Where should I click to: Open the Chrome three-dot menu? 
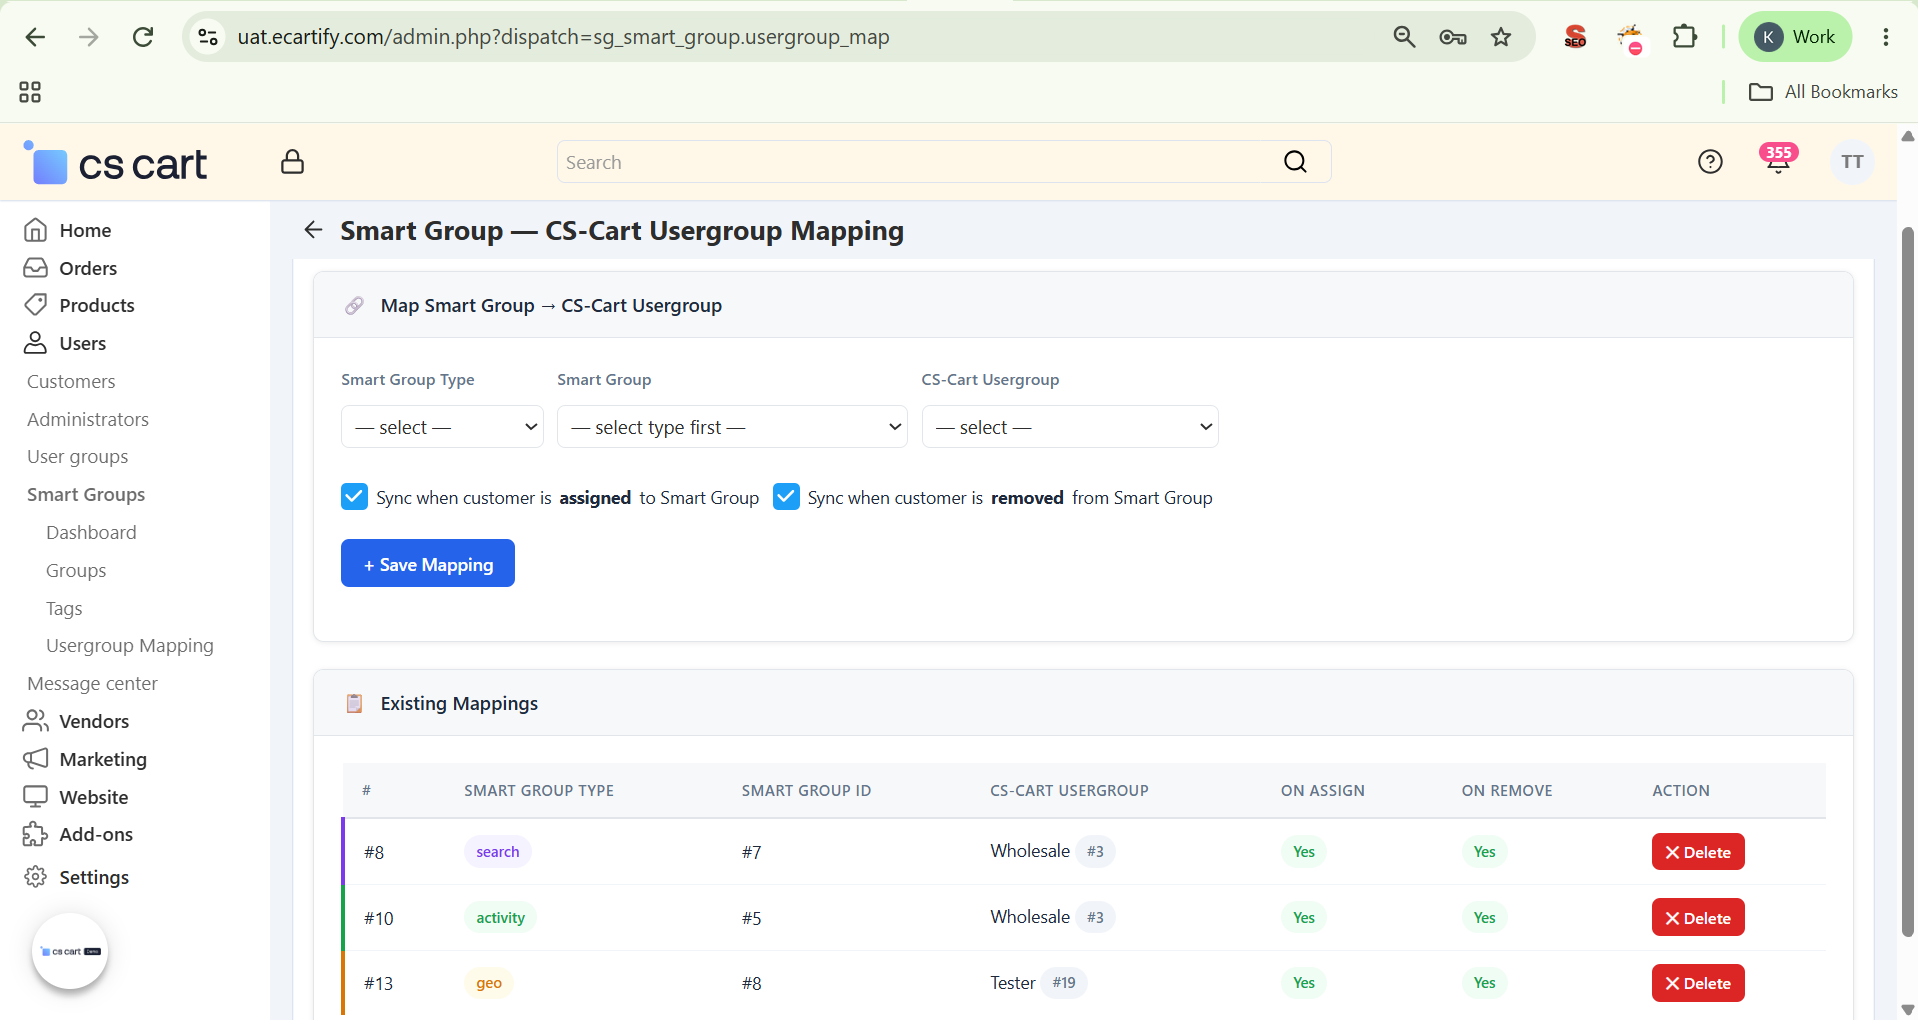pyautogui.click(x=1886, y=37)
